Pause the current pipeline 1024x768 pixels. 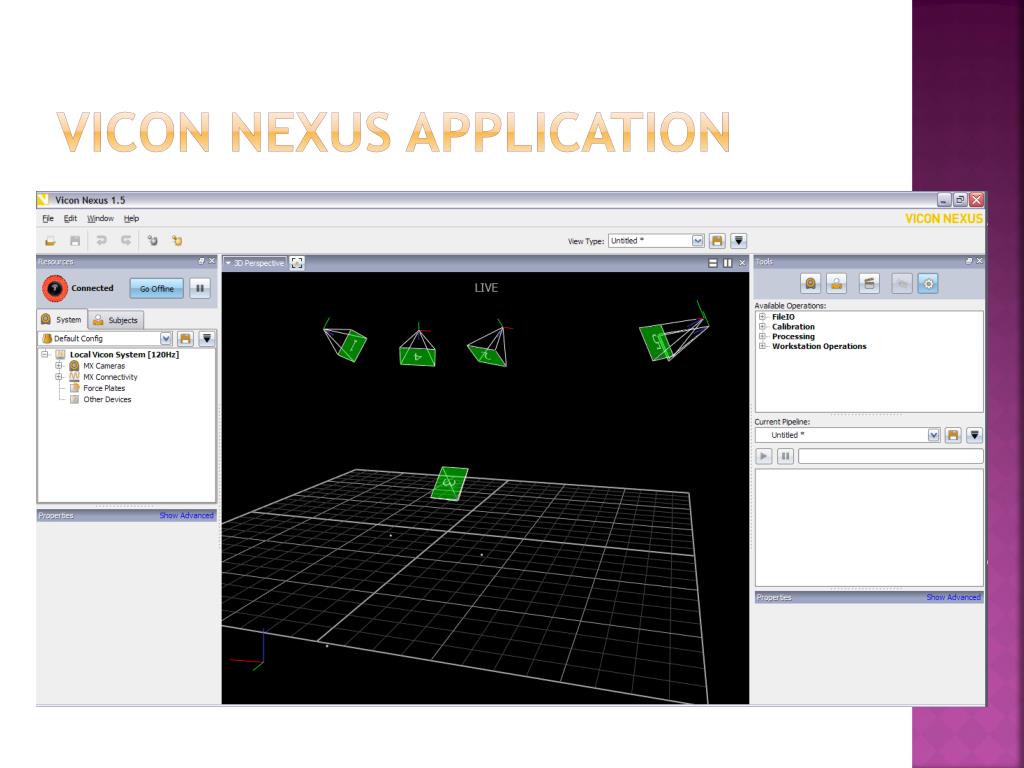pos(785,456)
